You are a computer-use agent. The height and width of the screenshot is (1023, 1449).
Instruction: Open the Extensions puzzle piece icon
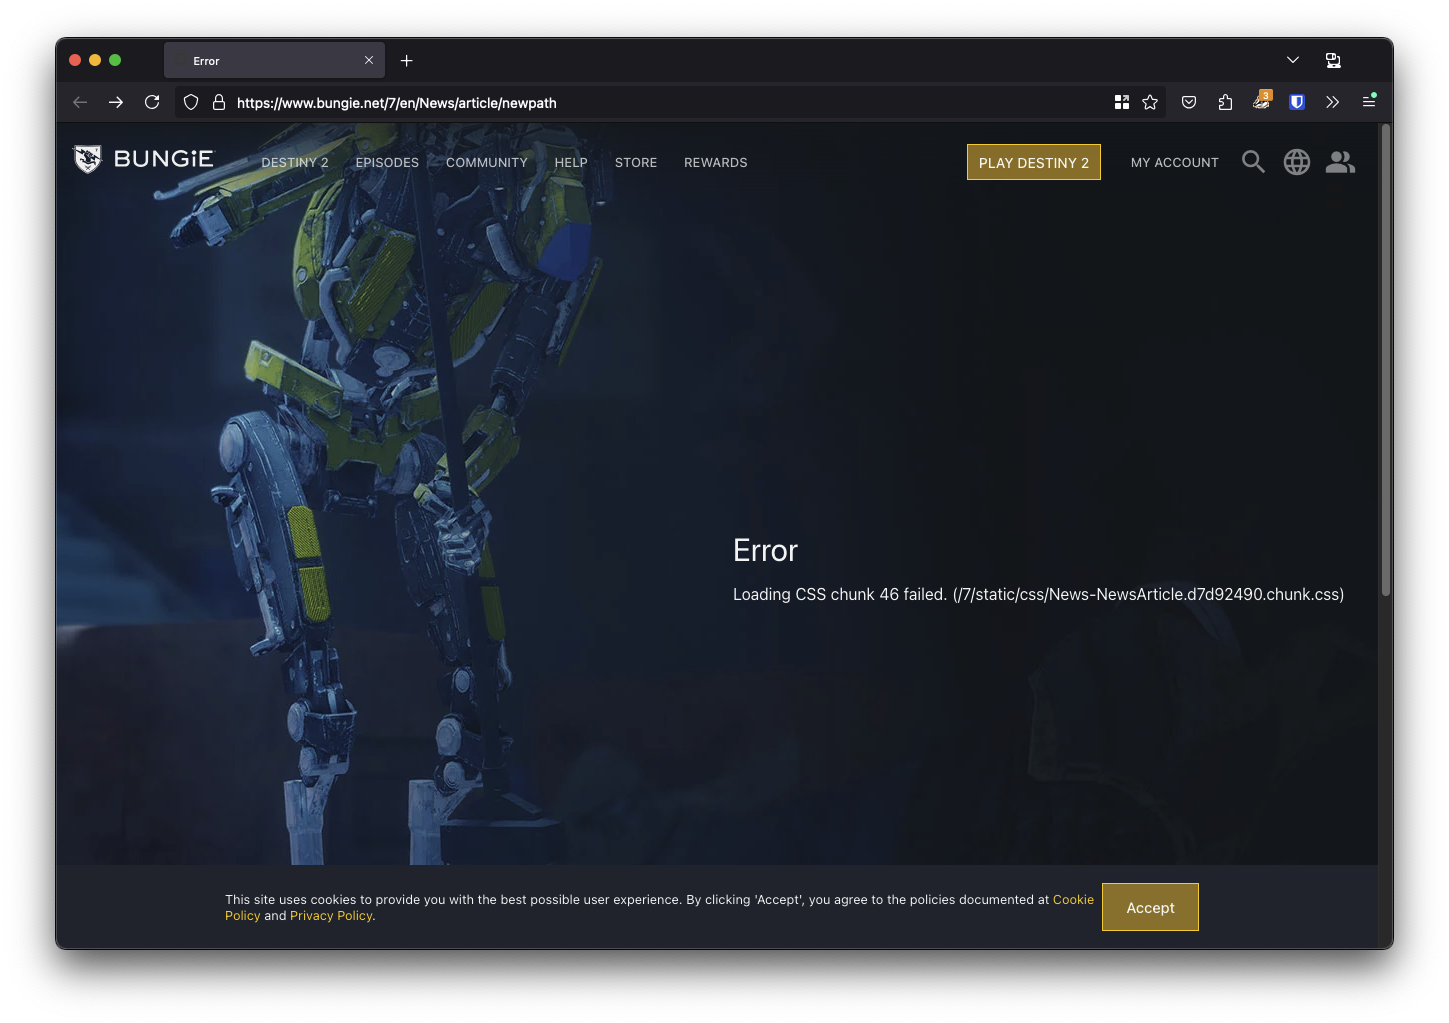pos(1225,102)
